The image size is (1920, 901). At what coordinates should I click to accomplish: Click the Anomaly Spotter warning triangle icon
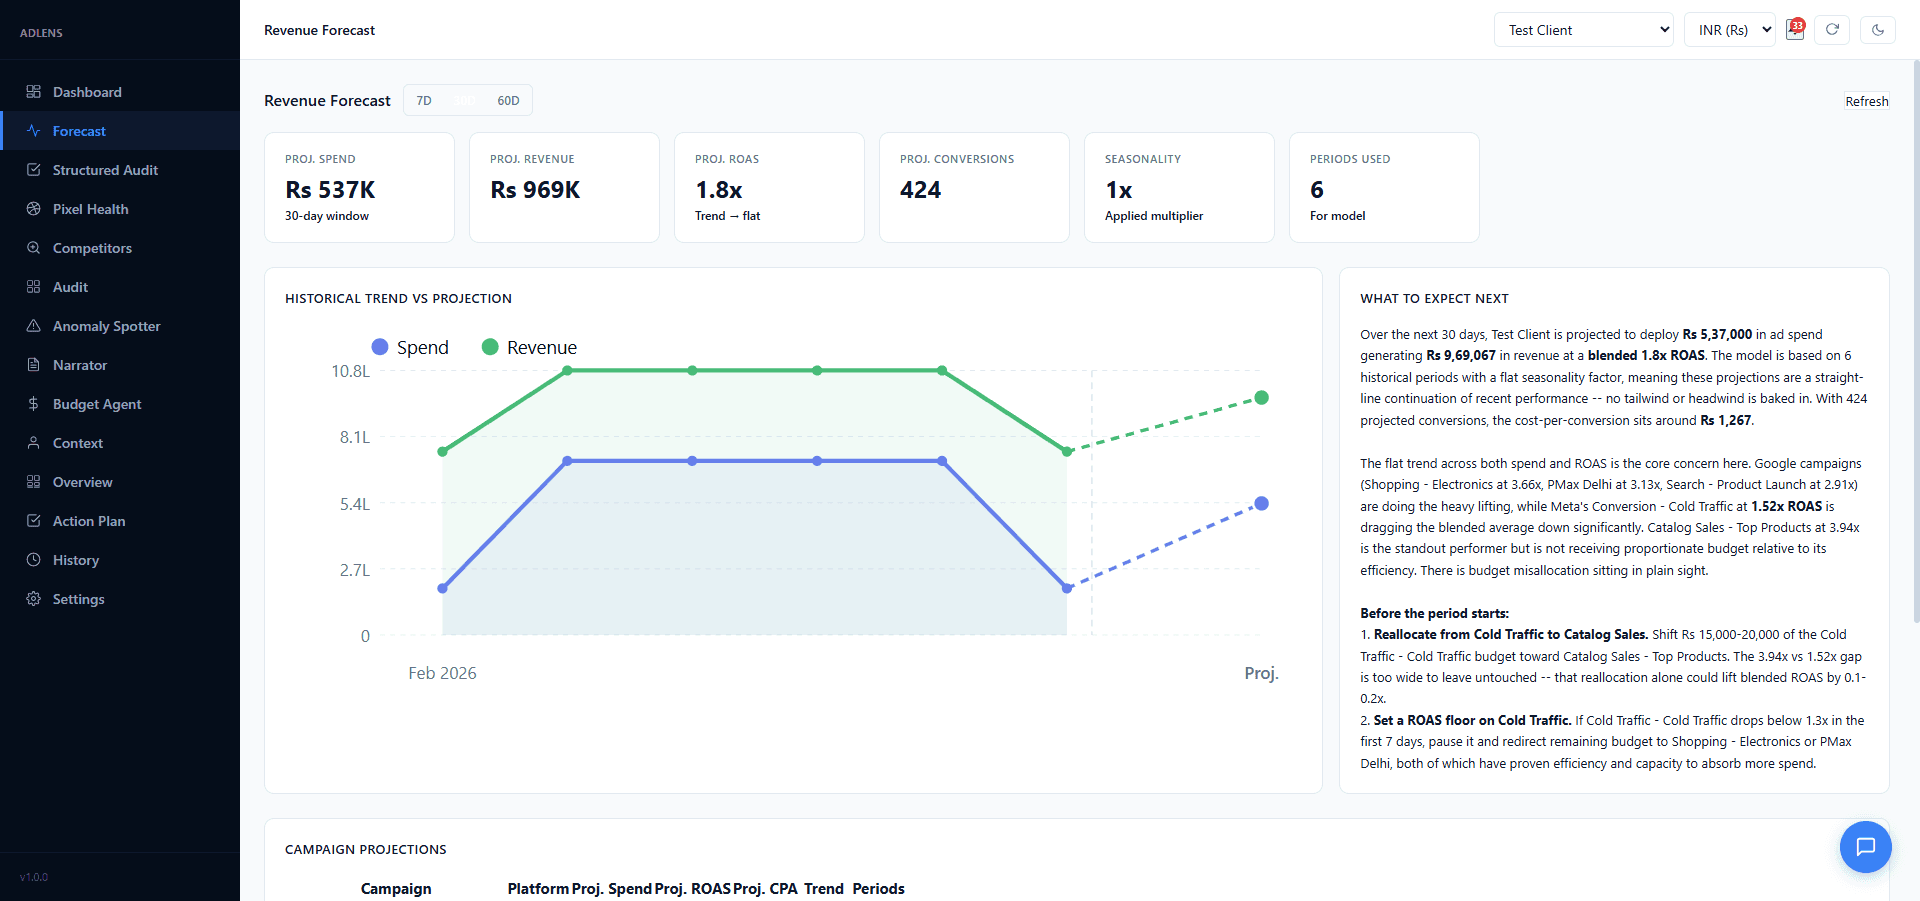tap(33, 326)
